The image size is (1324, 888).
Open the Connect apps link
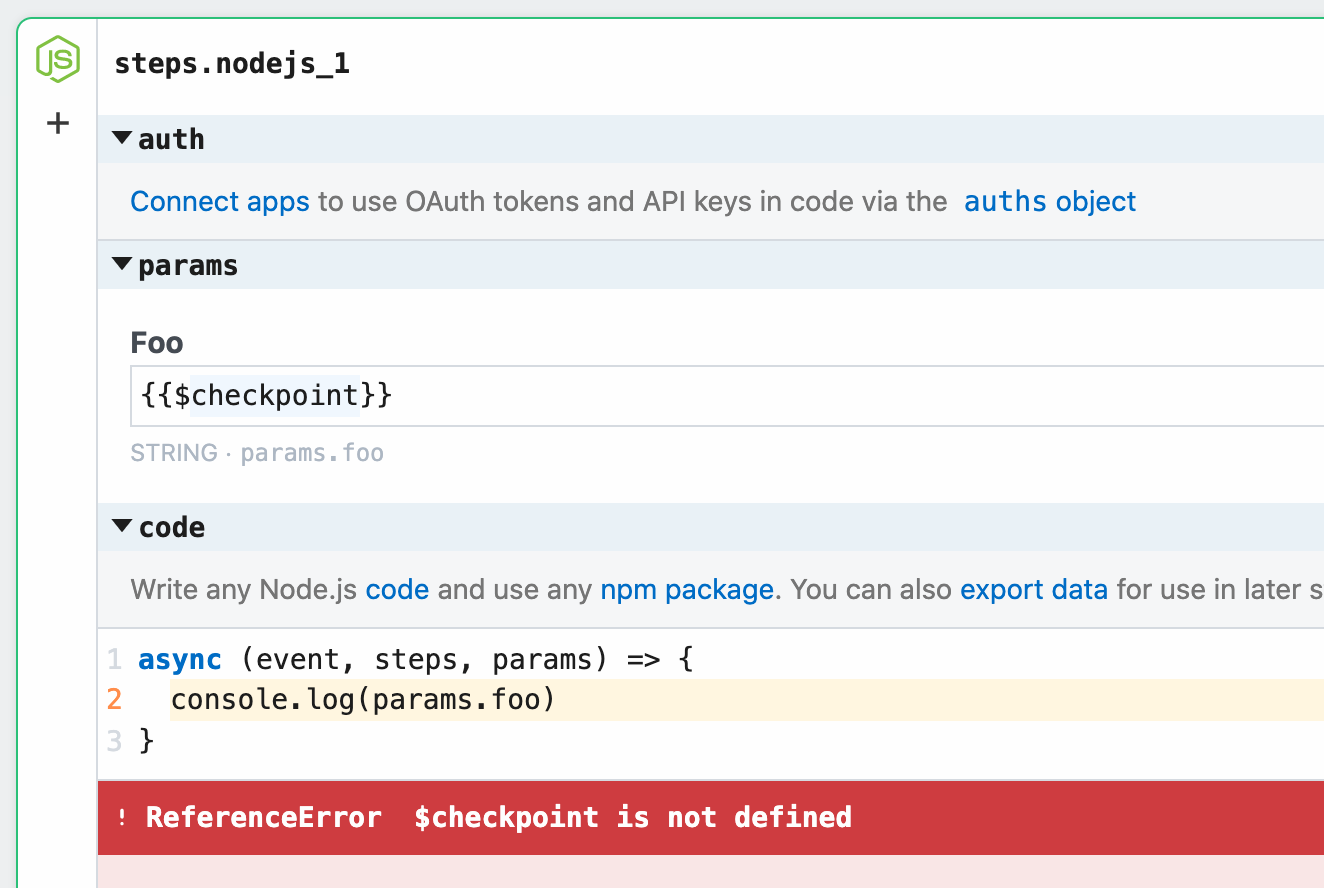tap(220, 202)
